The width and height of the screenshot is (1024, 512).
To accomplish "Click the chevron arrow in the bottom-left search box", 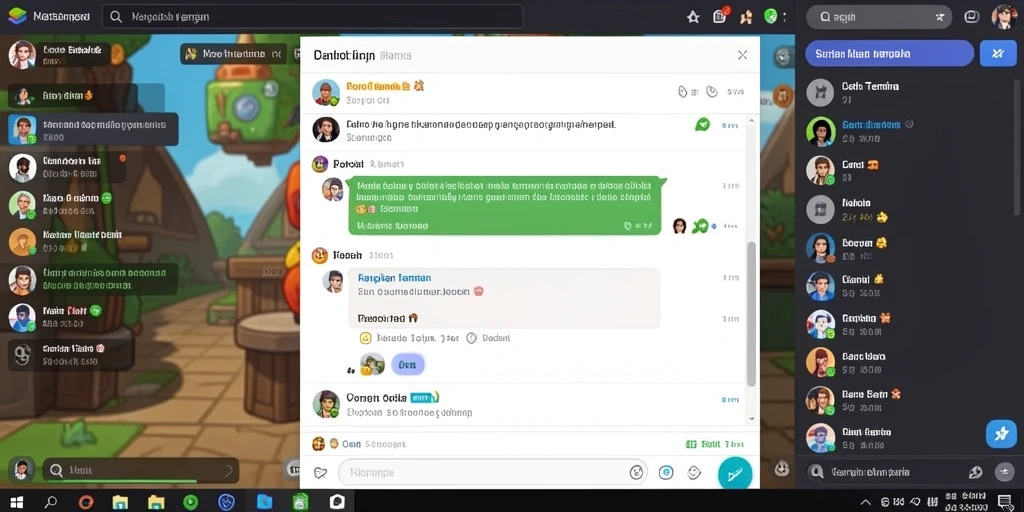I will pyautogui.click(x=229, y=470).
